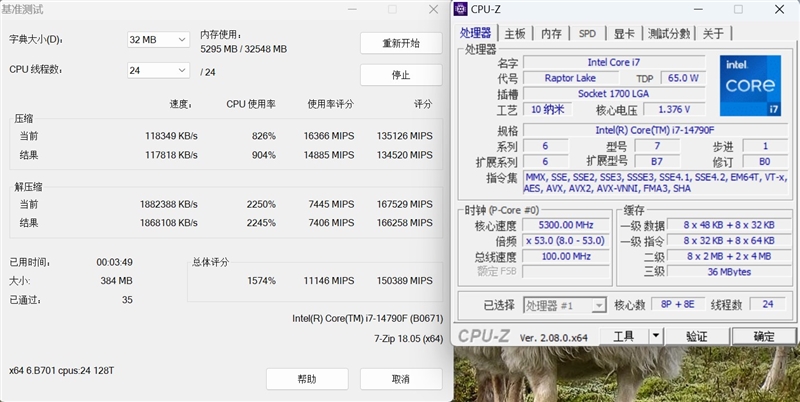This screenshot has width=800, height=402.
Task: Switch to the 显卡 tab
Action: (624, 34)
